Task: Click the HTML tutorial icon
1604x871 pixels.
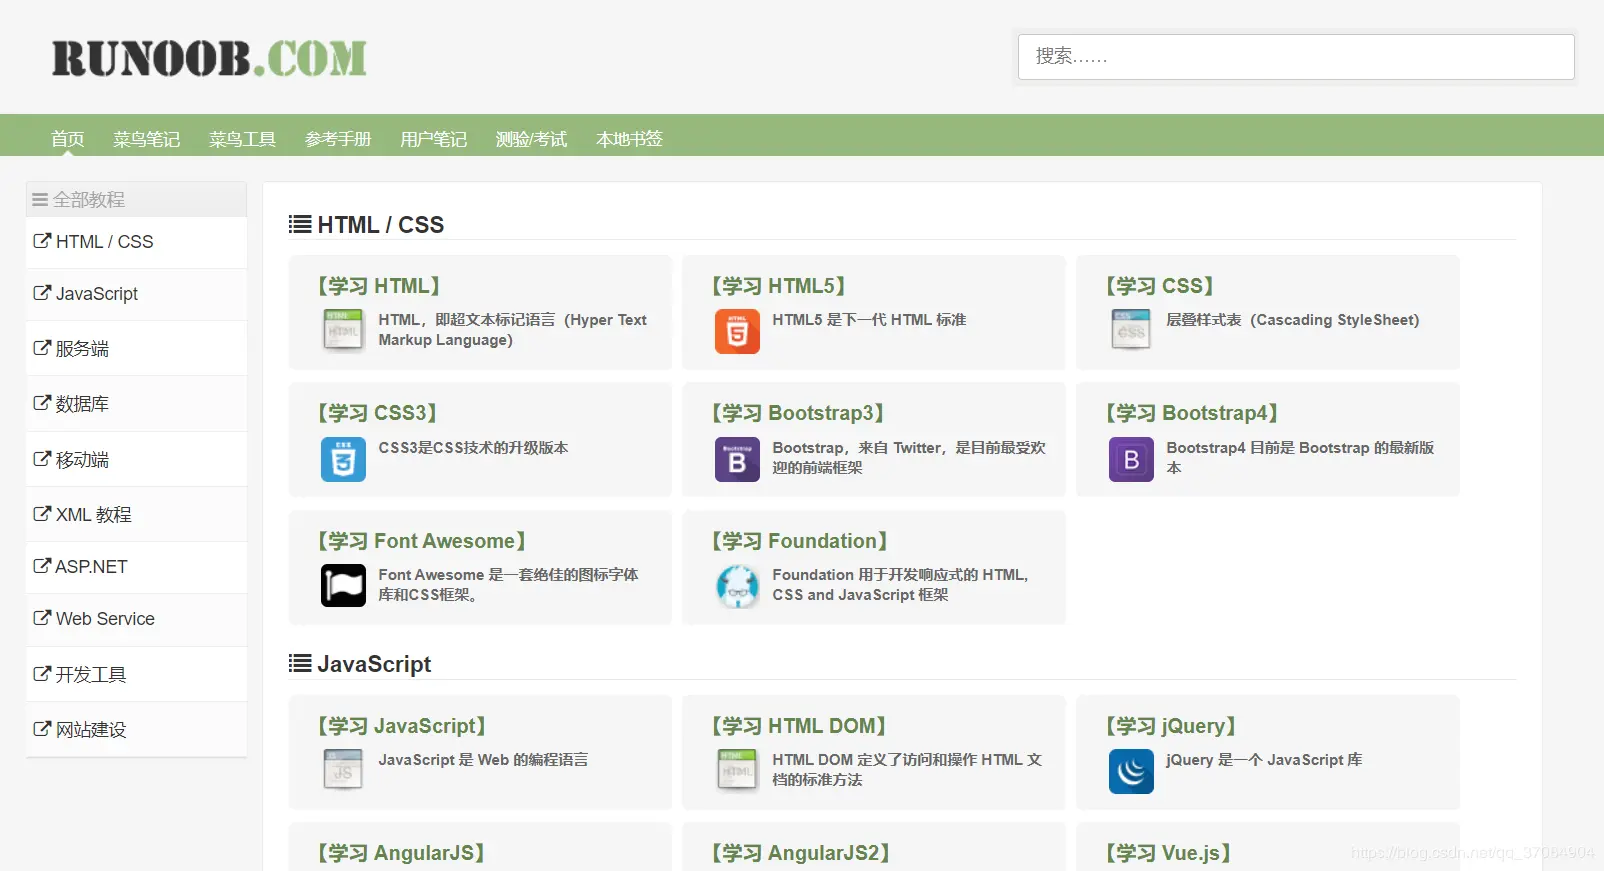Action: tap(343, 330)
